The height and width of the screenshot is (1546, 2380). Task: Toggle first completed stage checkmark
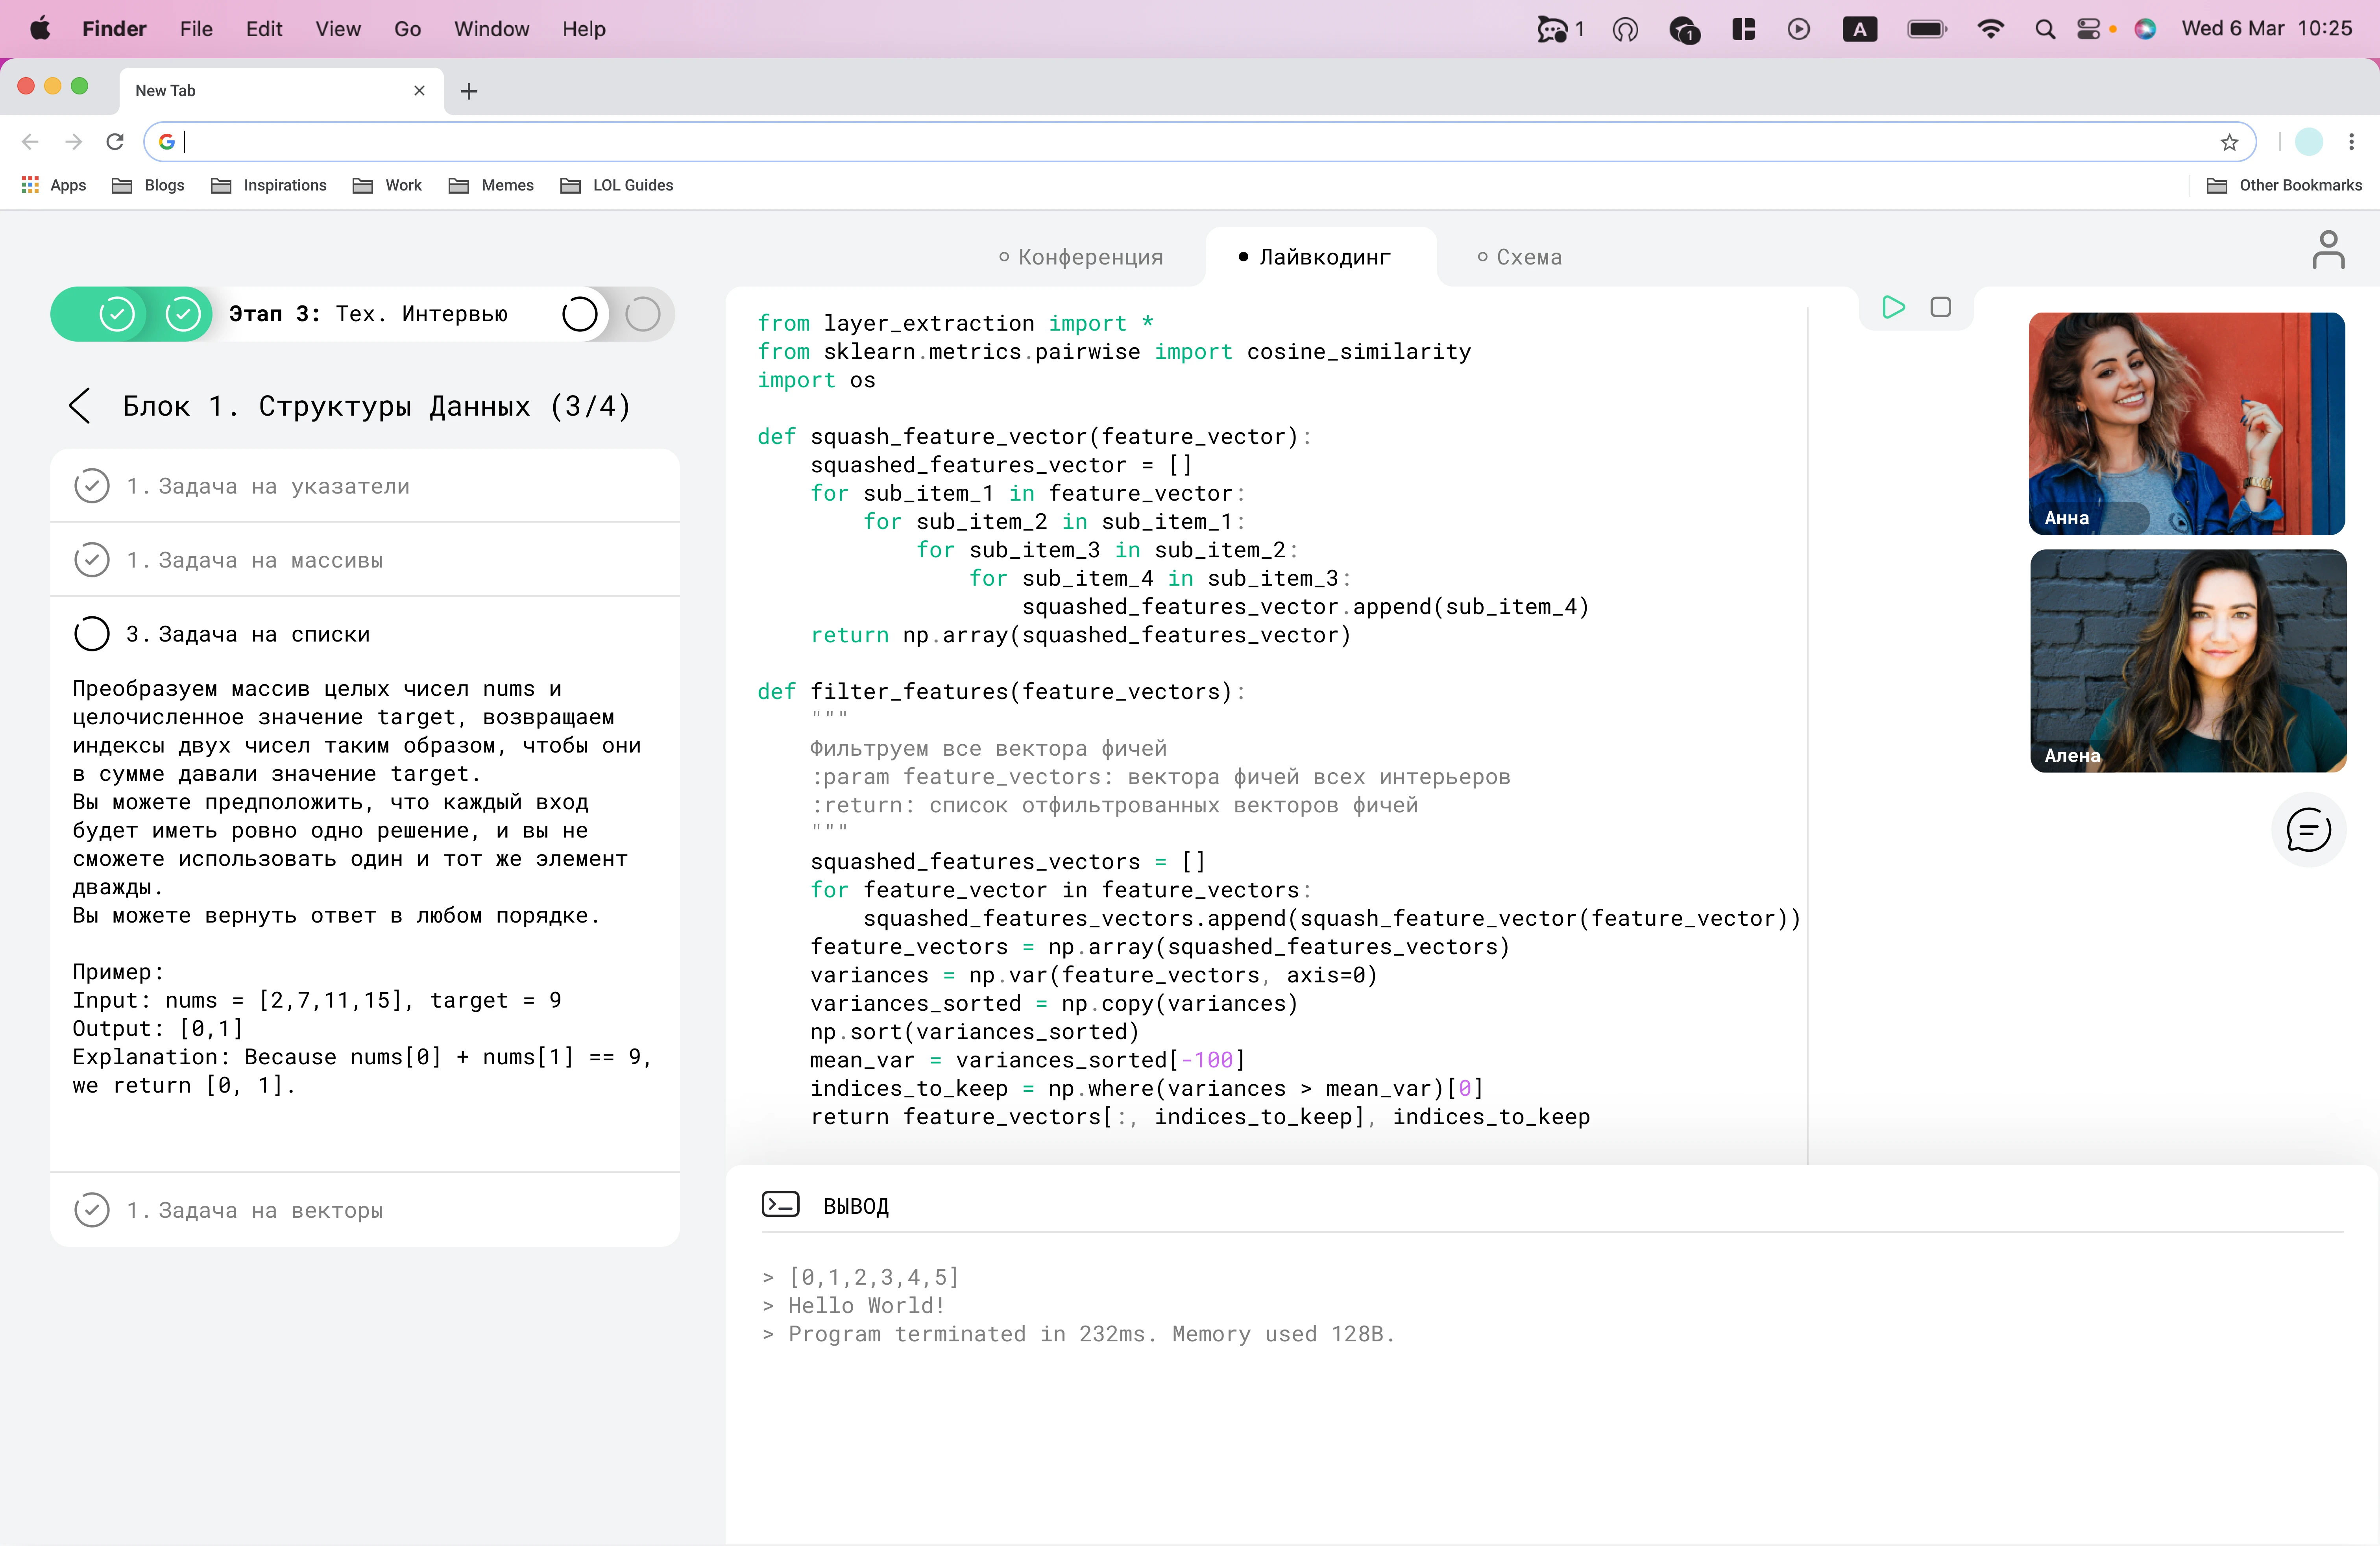pos(117,314)
